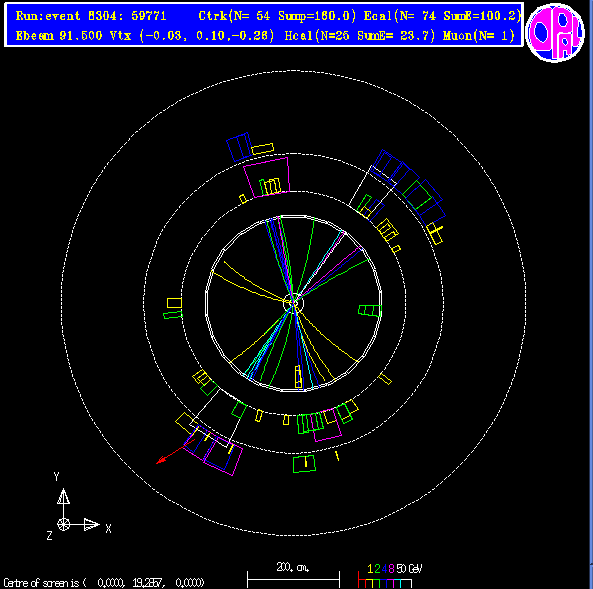This screenshot has width=593, height=589.
Task: Click the Run:event 8304: 59771 label
Action: tap(91, 16)
